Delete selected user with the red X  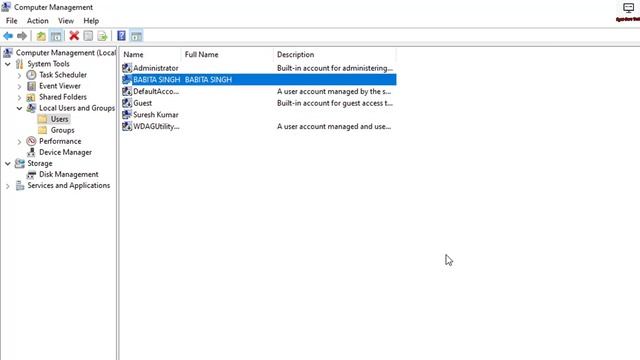[x=74, y=36]
